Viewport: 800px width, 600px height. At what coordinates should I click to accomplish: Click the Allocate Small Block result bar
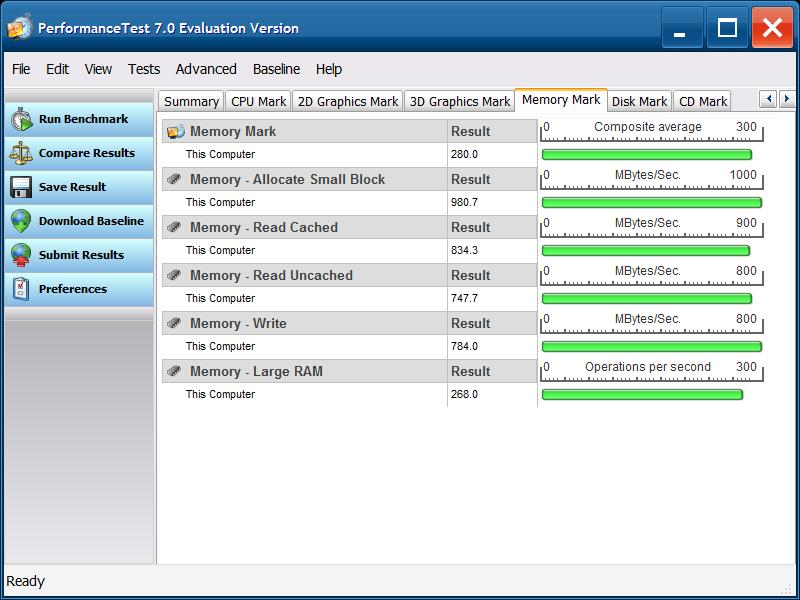pos(652,203)
